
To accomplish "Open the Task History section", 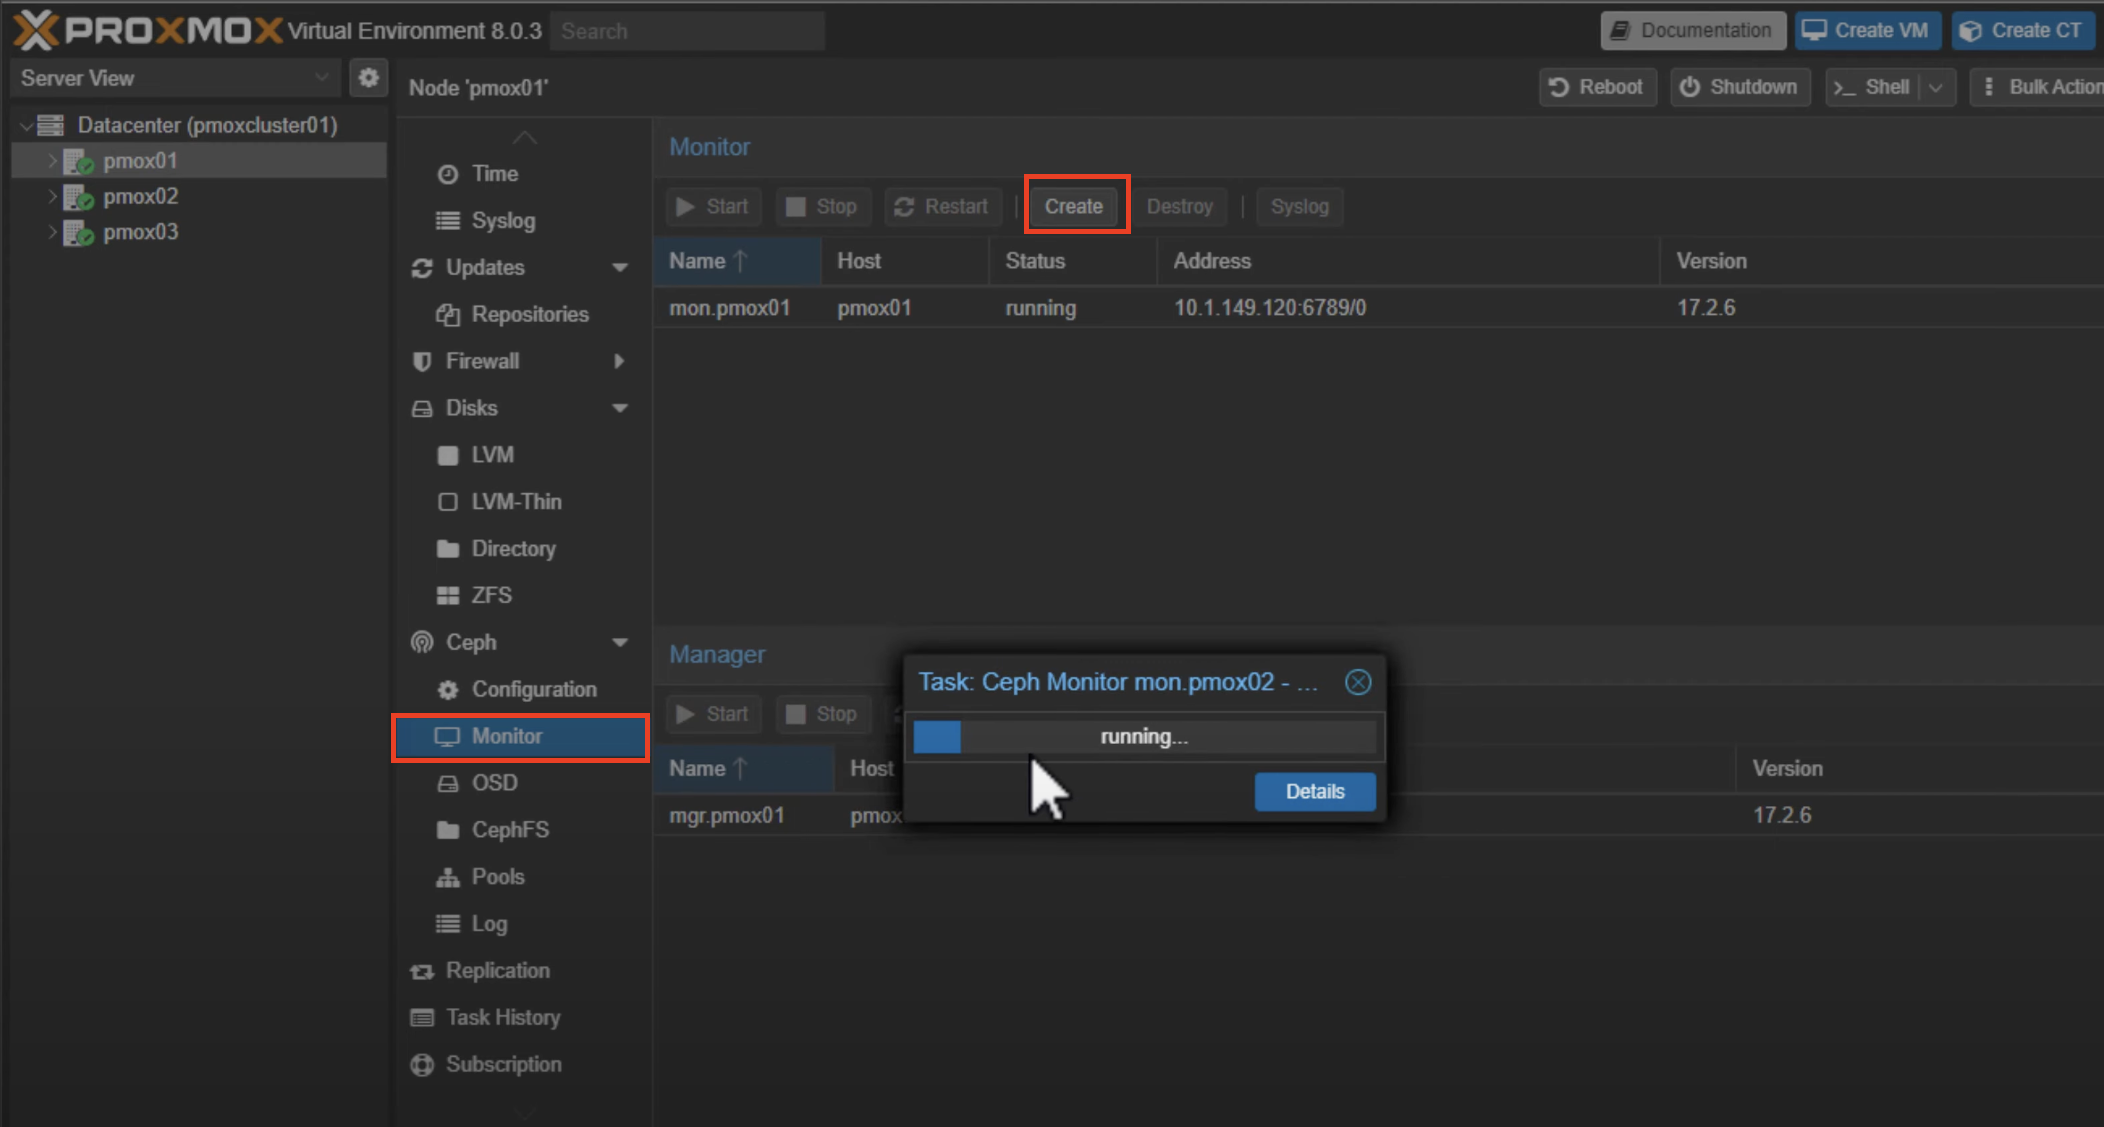I will [502, 1017].
